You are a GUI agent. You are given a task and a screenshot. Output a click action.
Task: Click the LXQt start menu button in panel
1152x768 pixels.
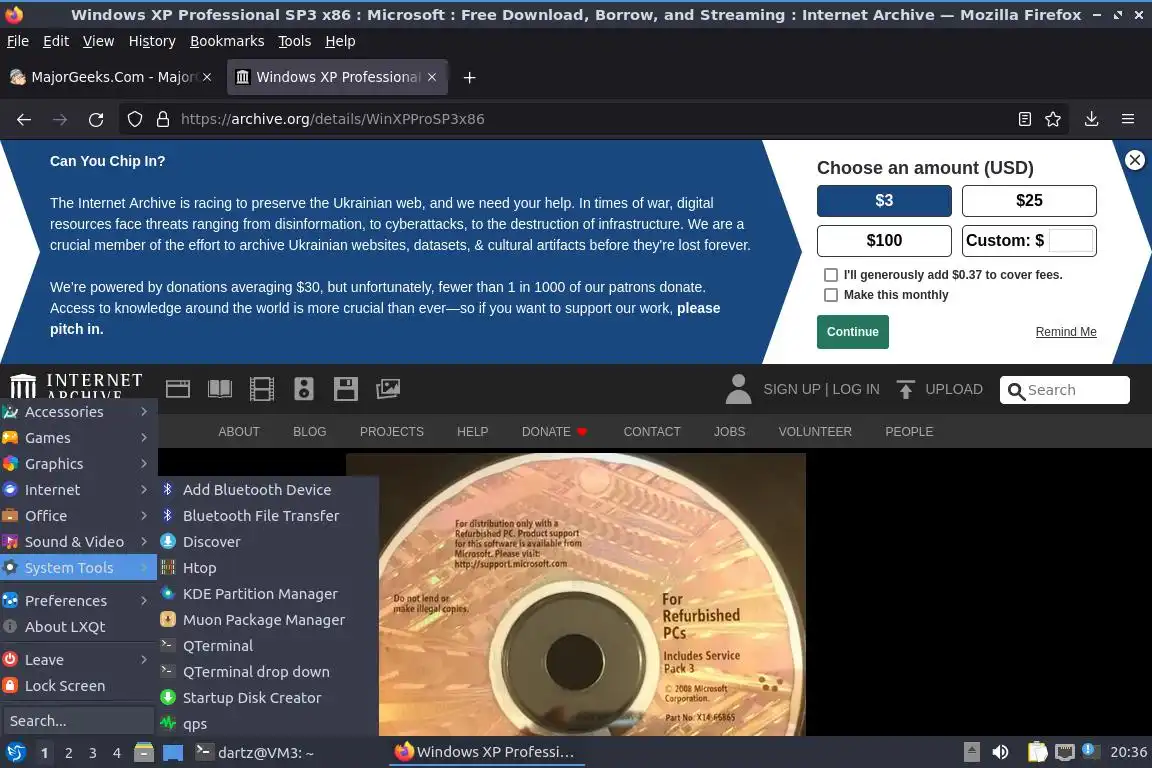click(x=15, y=753)
